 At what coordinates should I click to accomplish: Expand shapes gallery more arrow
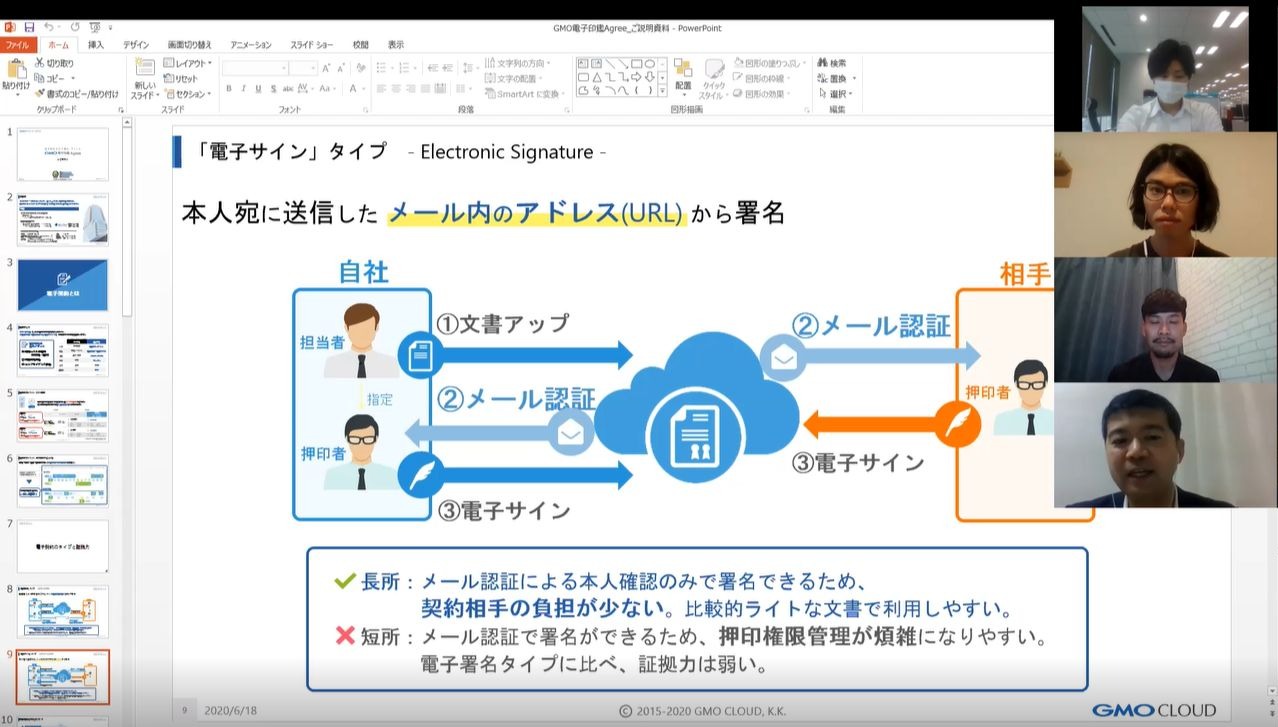(662, 90)
